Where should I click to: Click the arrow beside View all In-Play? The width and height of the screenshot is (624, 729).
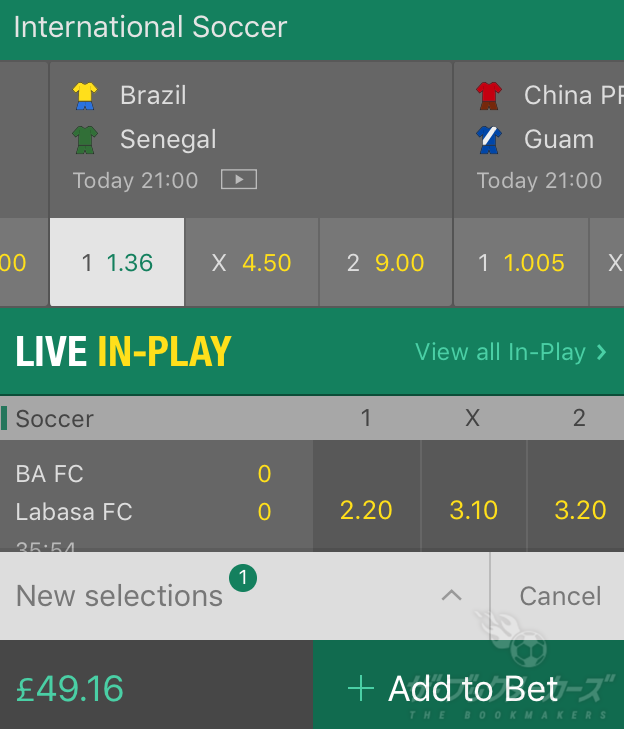pyautogui.click(x=601, y=352)
